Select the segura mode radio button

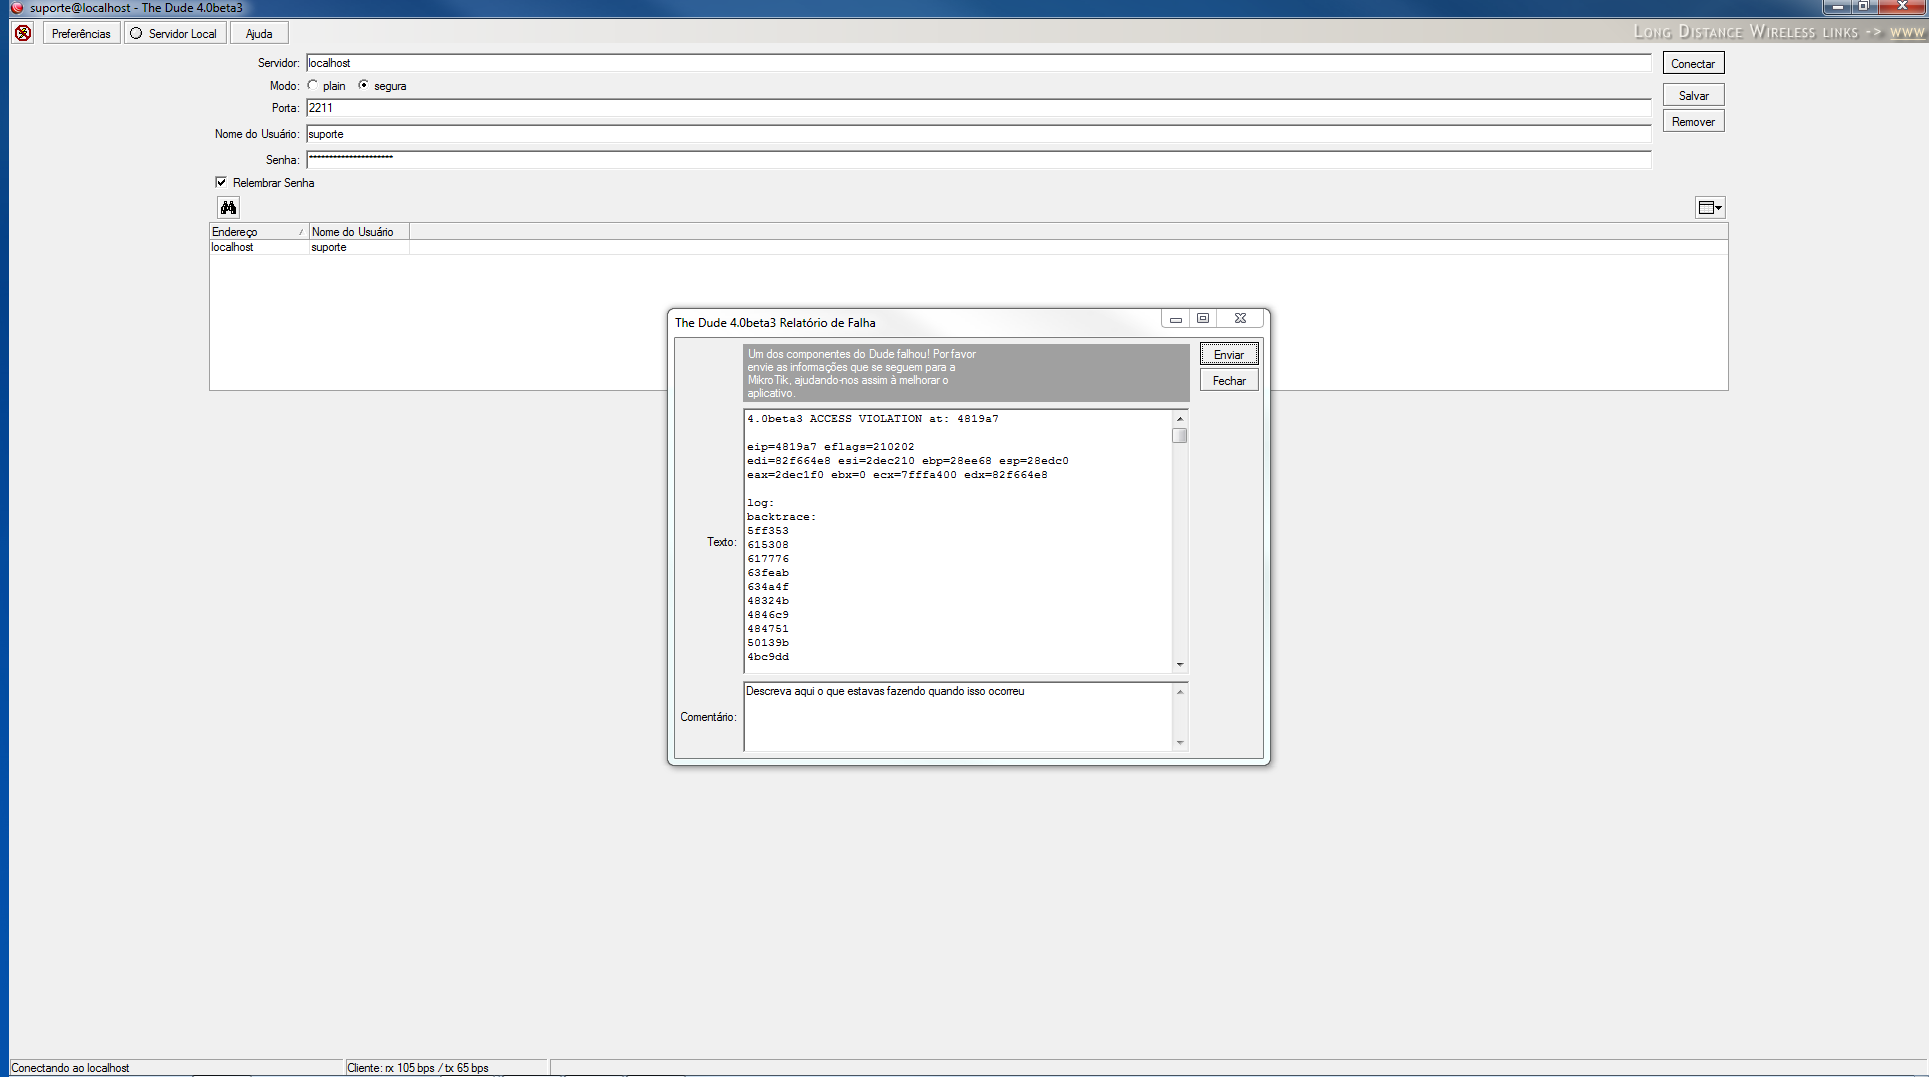[x=363, y=86]
